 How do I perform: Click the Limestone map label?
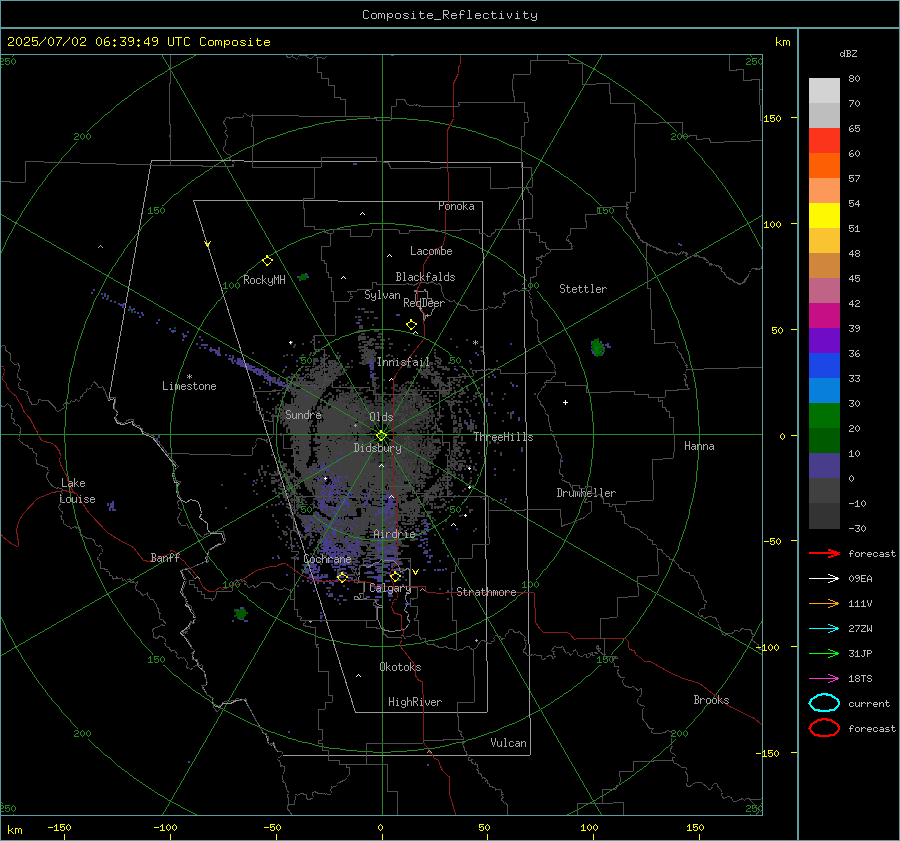pos(189,386)
